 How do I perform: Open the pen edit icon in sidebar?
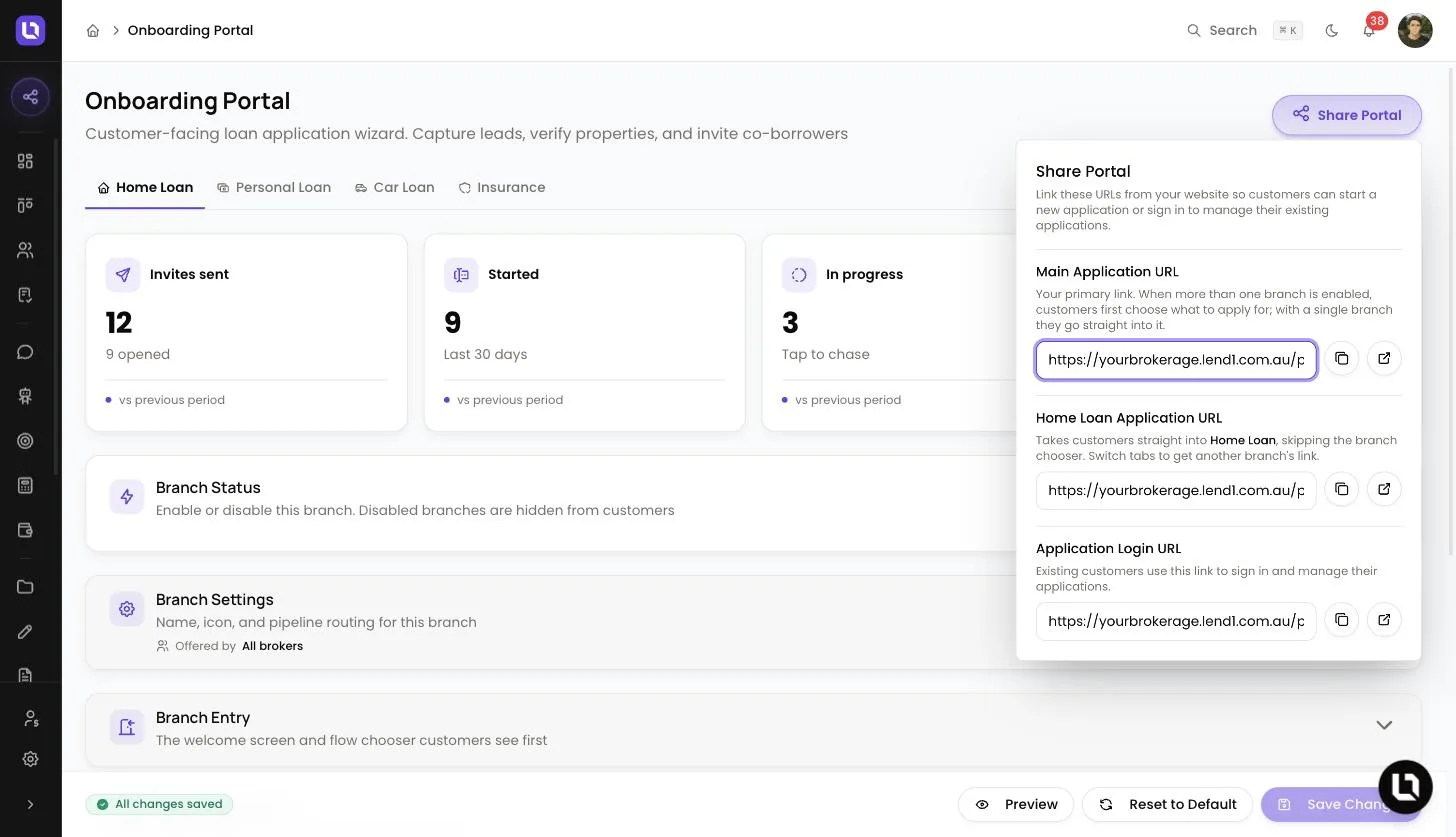(26, 632)
